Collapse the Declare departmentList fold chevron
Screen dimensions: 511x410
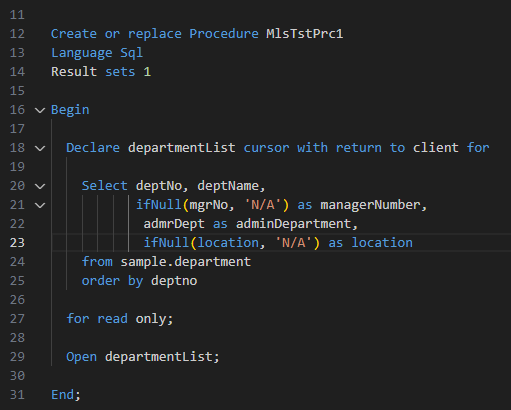(40, 148)
